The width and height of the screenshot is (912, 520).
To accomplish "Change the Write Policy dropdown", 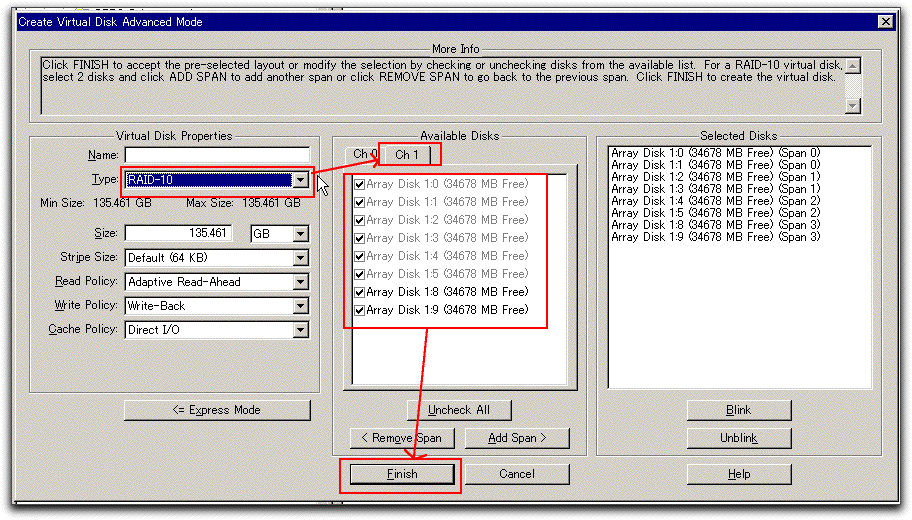I will click(x=300, y=306).
